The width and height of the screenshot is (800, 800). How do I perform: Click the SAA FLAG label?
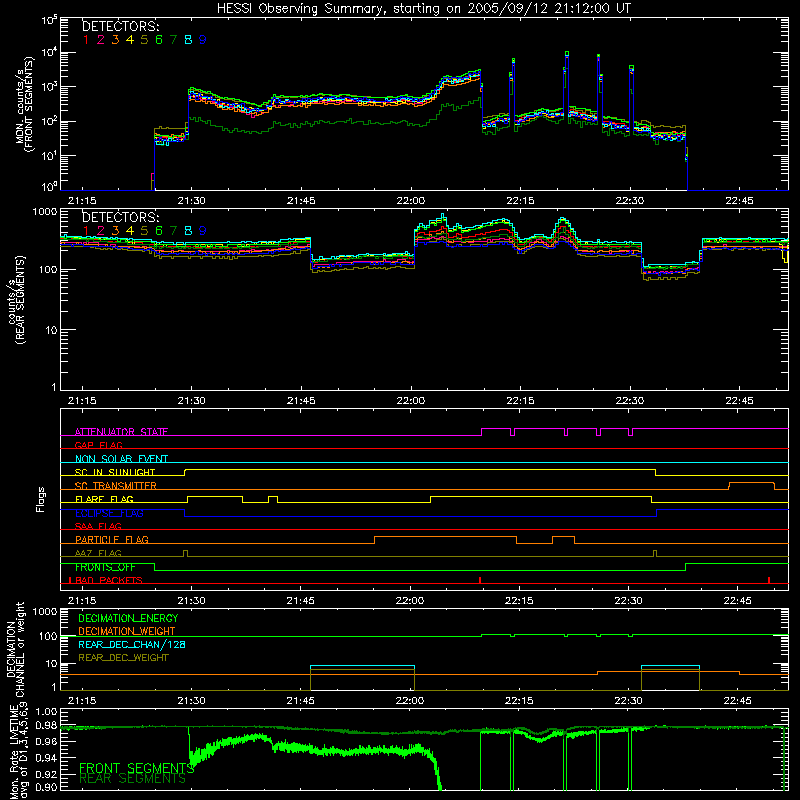[98, 526]
